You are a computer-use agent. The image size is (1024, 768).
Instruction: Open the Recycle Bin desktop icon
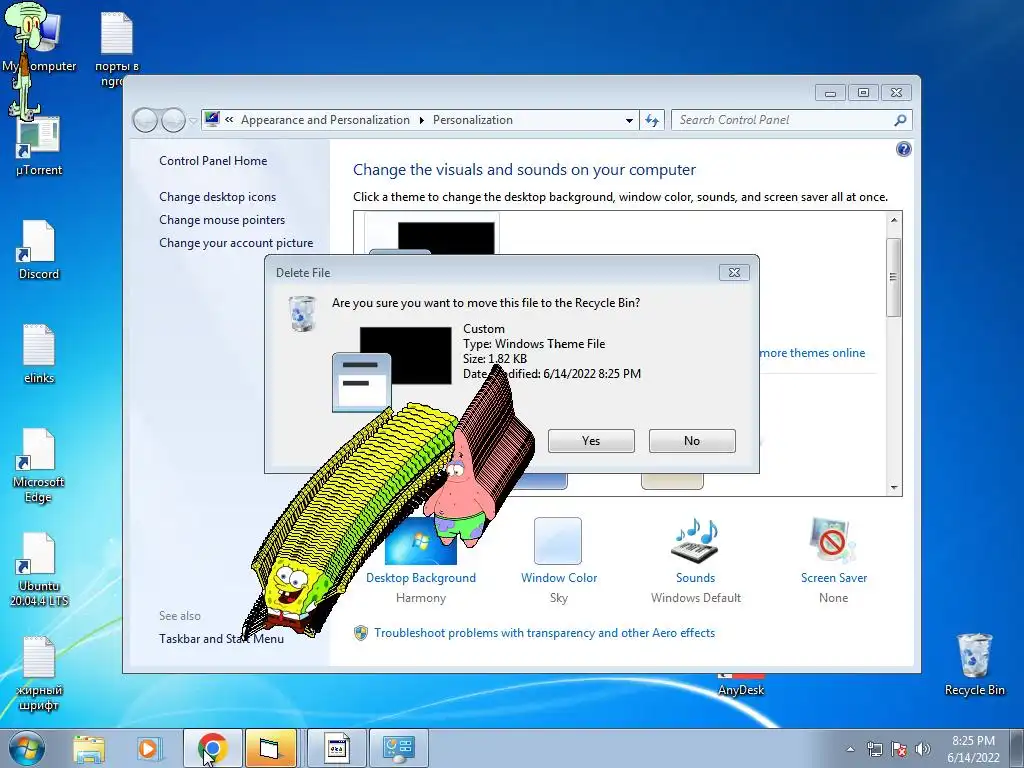pos(974,664)
